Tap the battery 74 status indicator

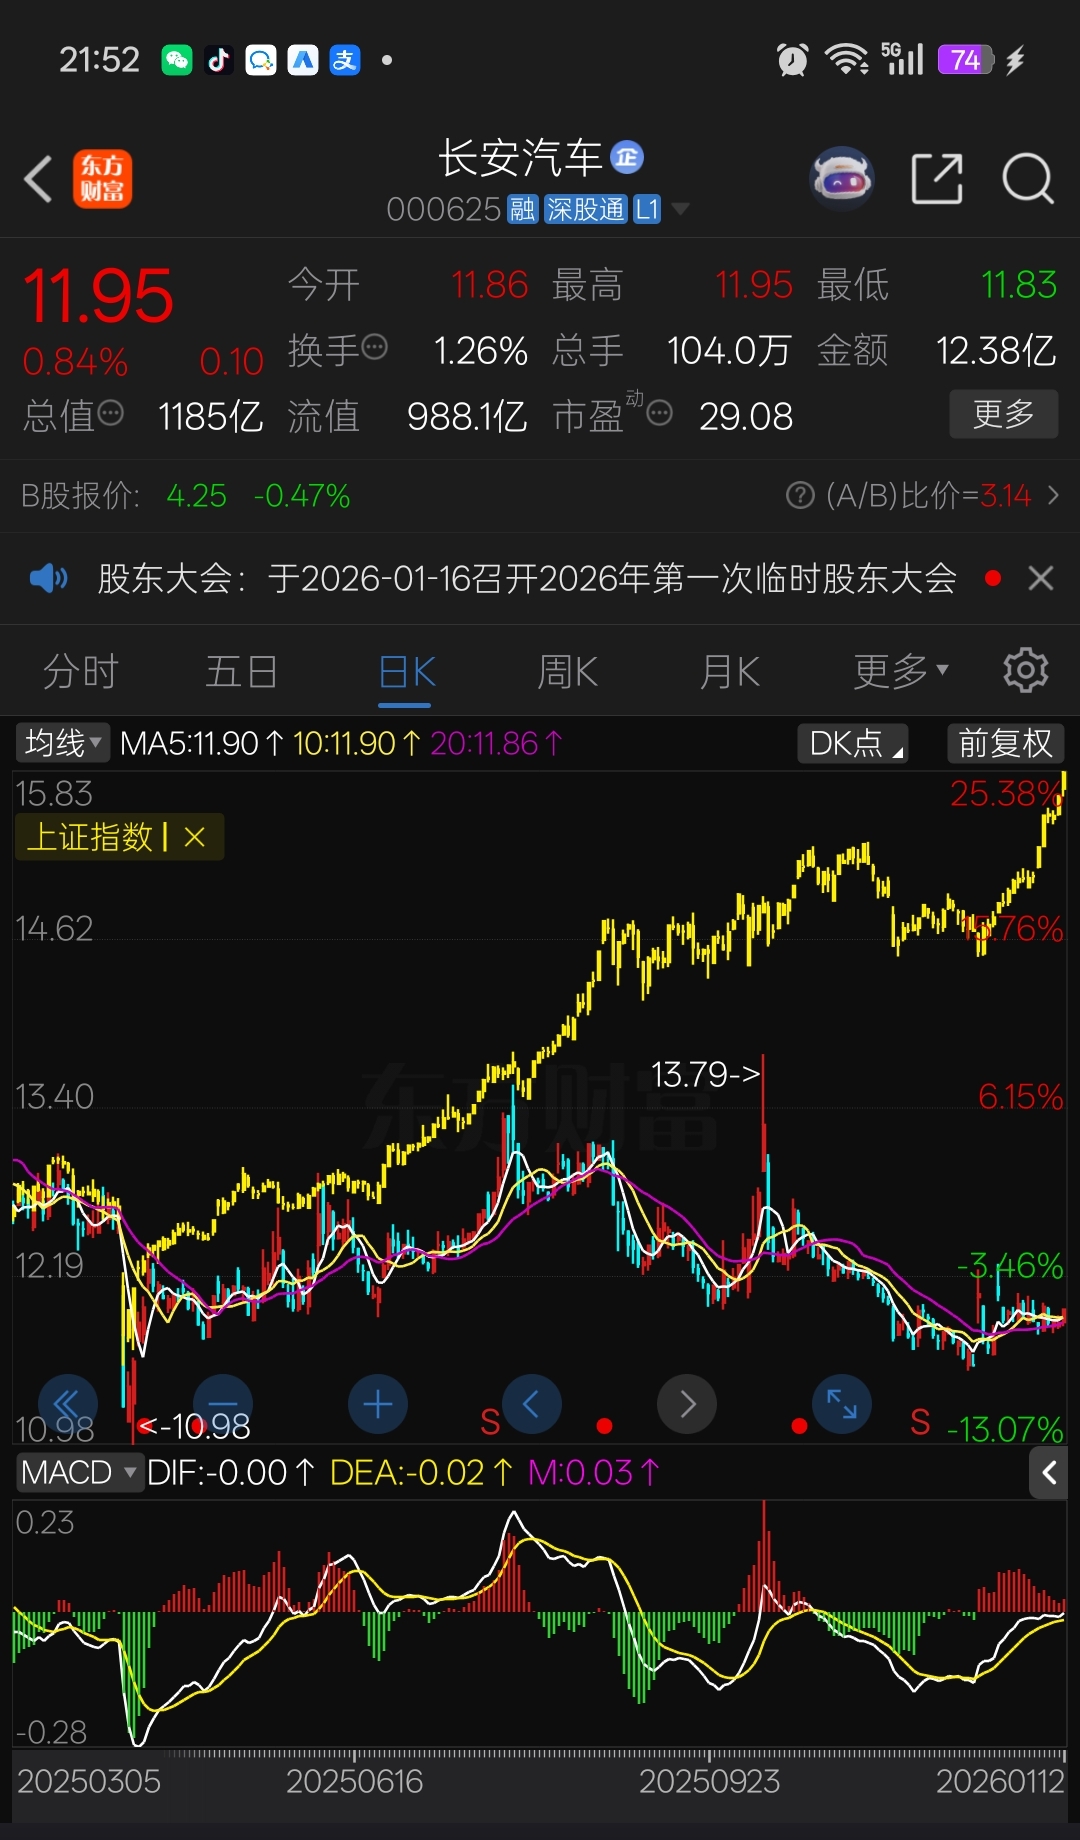click(964, 60)
